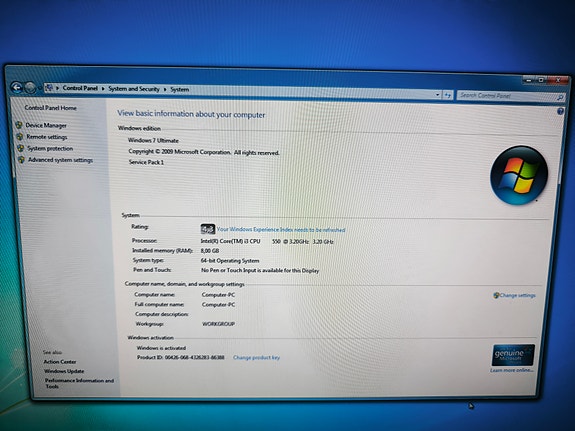Click the Forward navigation arrow button
Image resolution: width=575 pixels, height=431 pixels.
[30, 88]
